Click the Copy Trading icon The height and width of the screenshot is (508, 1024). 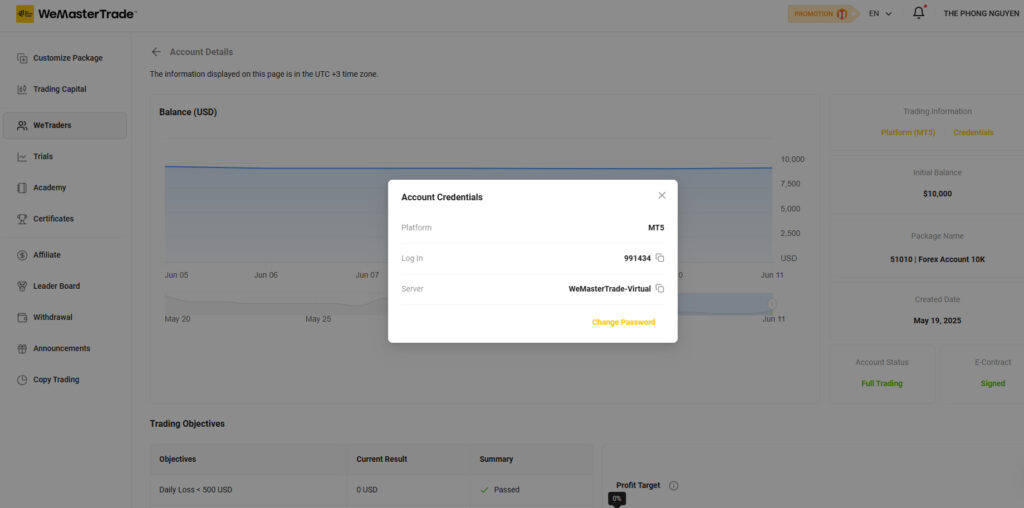coord(22,380)
